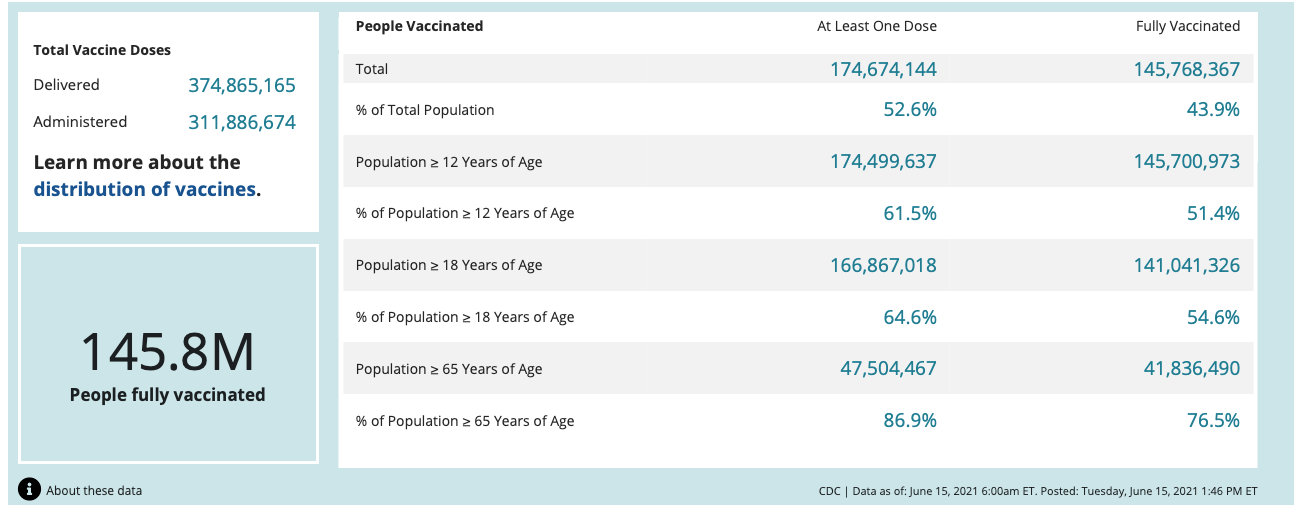Open the About these data link
This screenshot has width=1294, height=505.
pos(94,491)
